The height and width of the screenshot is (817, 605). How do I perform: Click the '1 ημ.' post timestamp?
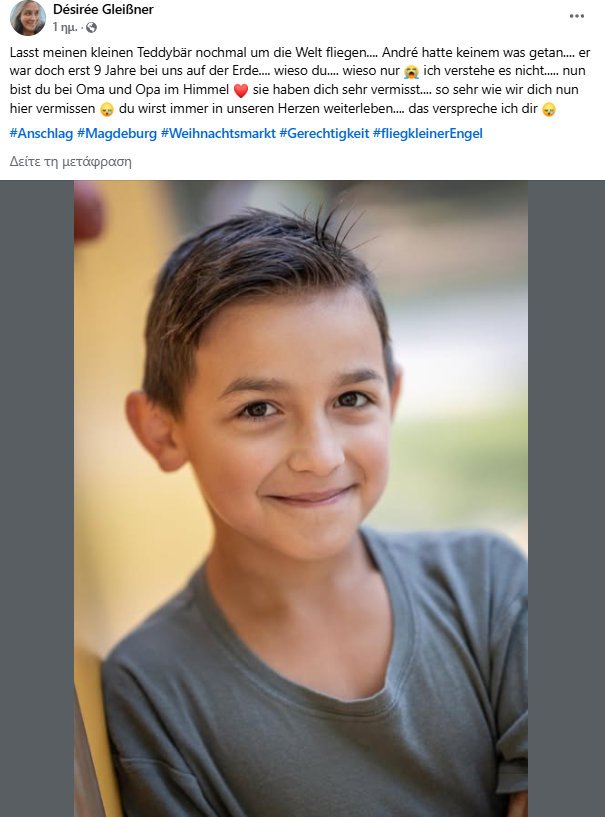65,28
